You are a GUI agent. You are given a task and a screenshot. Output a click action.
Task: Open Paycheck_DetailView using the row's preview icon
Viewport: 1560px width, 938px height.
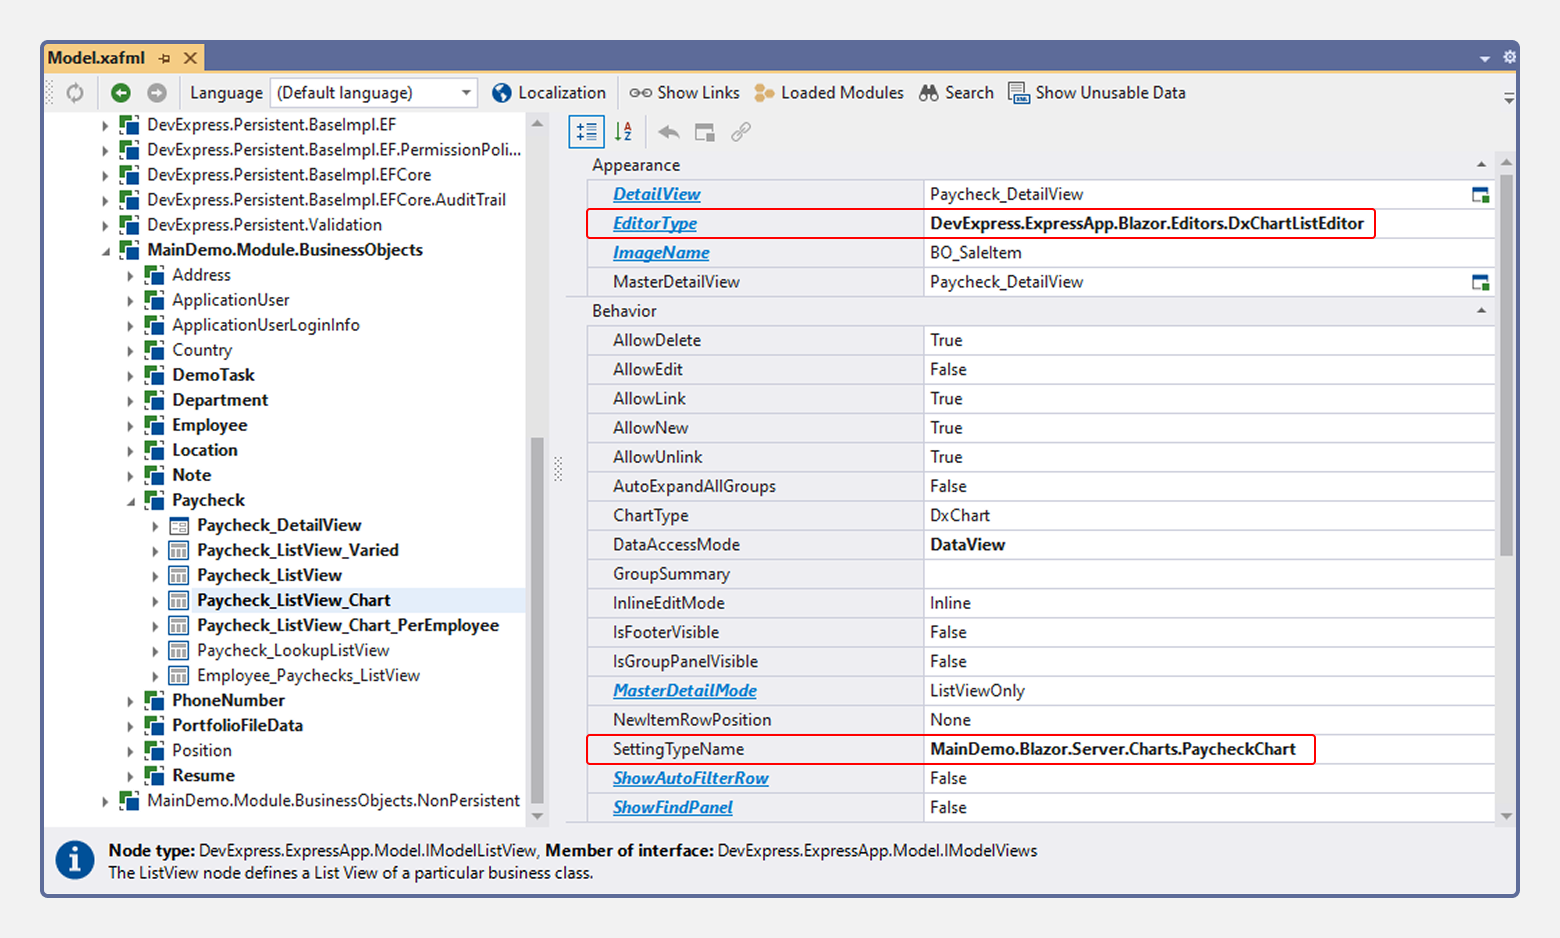(1481, 194)
